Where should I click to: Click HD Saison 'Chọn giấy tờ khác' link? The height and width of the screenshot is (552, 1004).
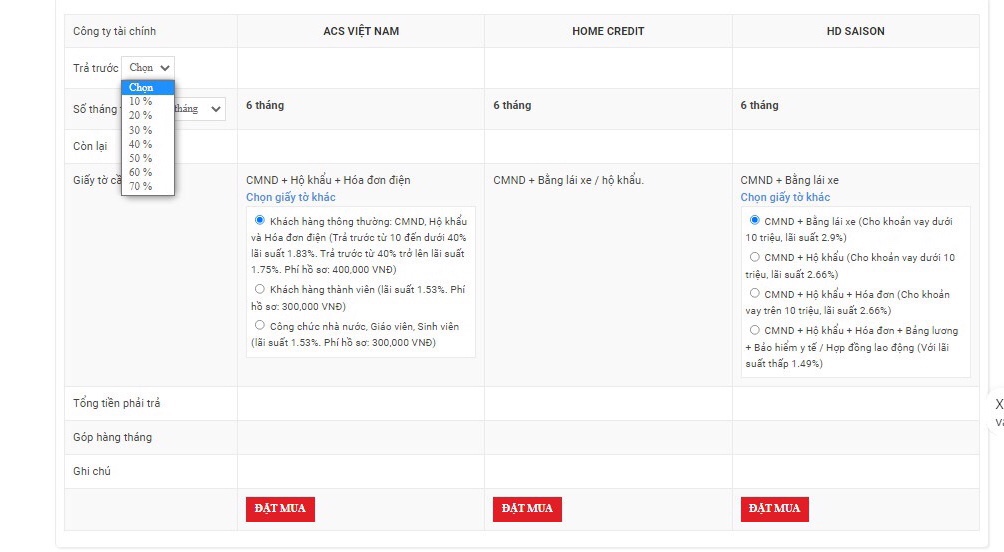(785, 197)
